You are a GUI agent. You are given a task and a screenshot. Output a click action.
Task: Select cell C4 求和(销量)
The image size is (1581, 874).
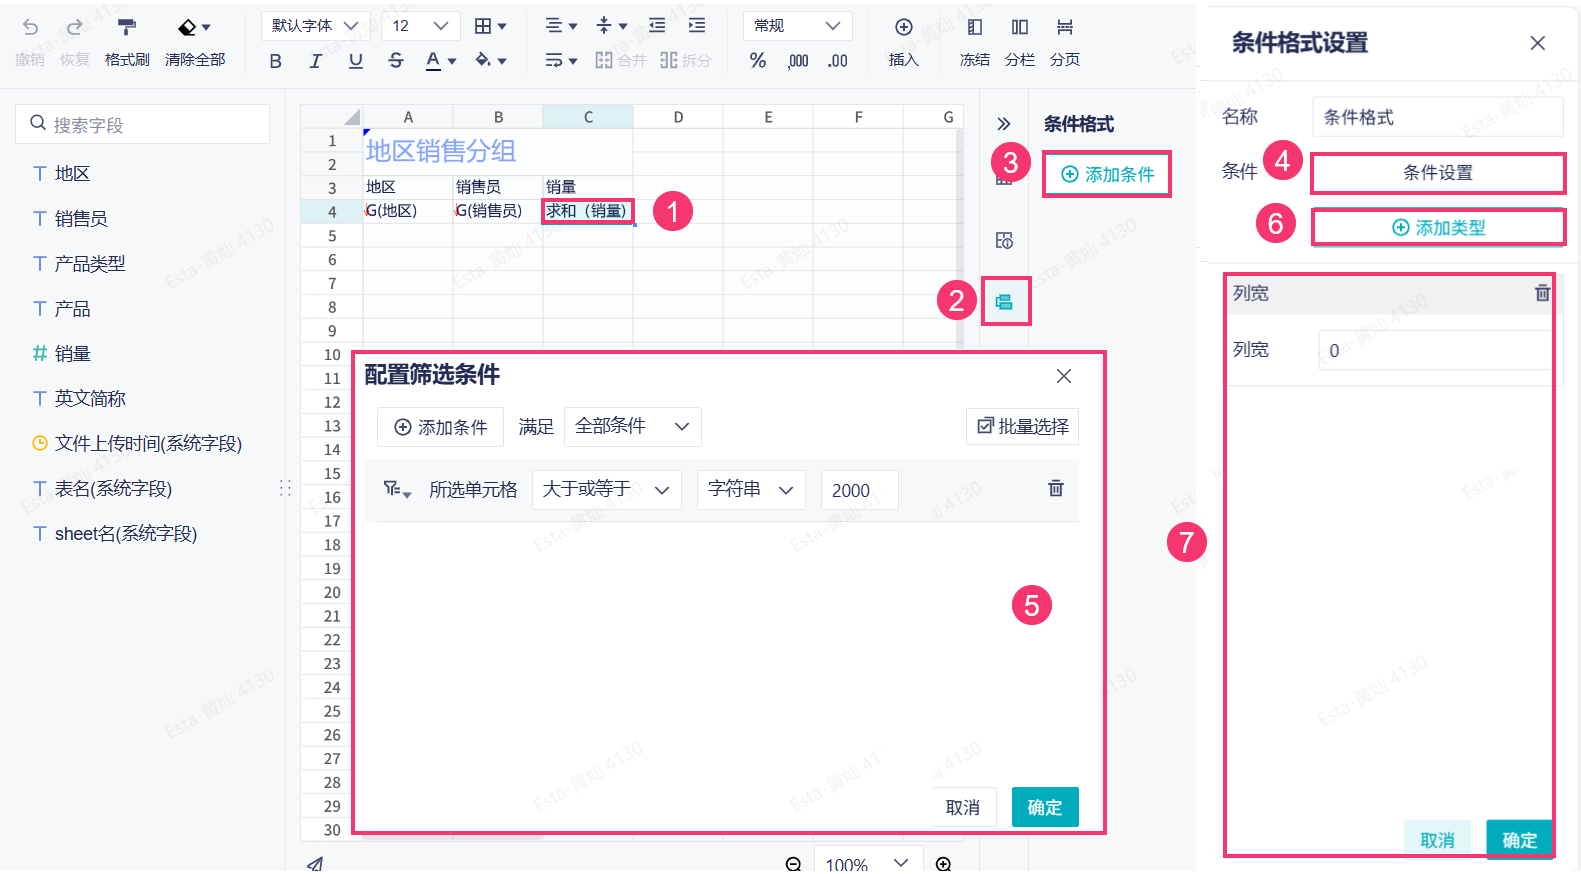click(x=588, y=211)
